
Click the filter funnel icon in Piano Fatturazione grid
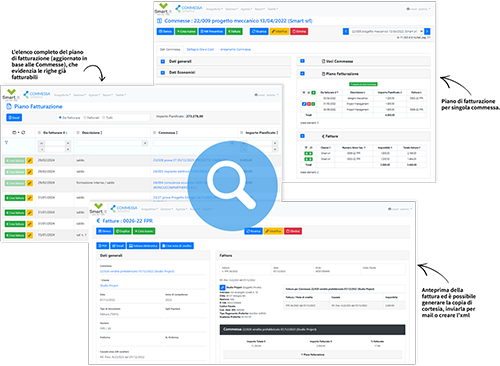pos(6,143)
